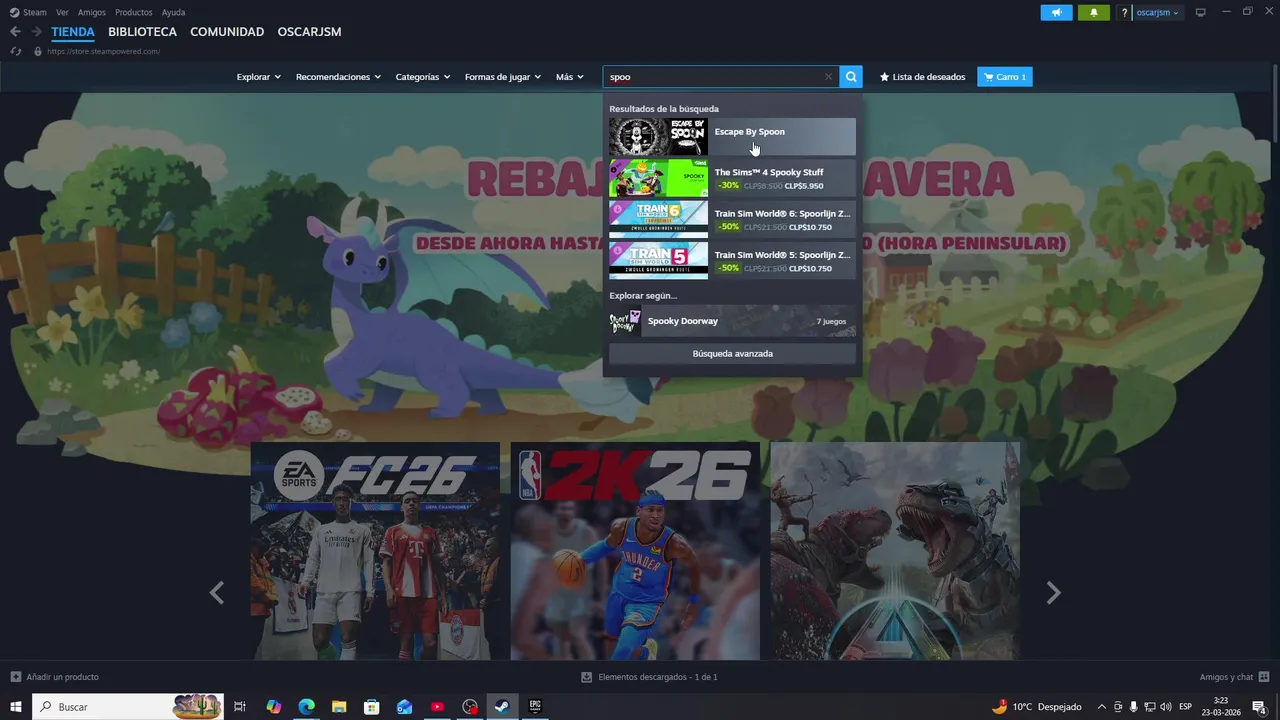Open the Steam menu

(x=35, y=13)
